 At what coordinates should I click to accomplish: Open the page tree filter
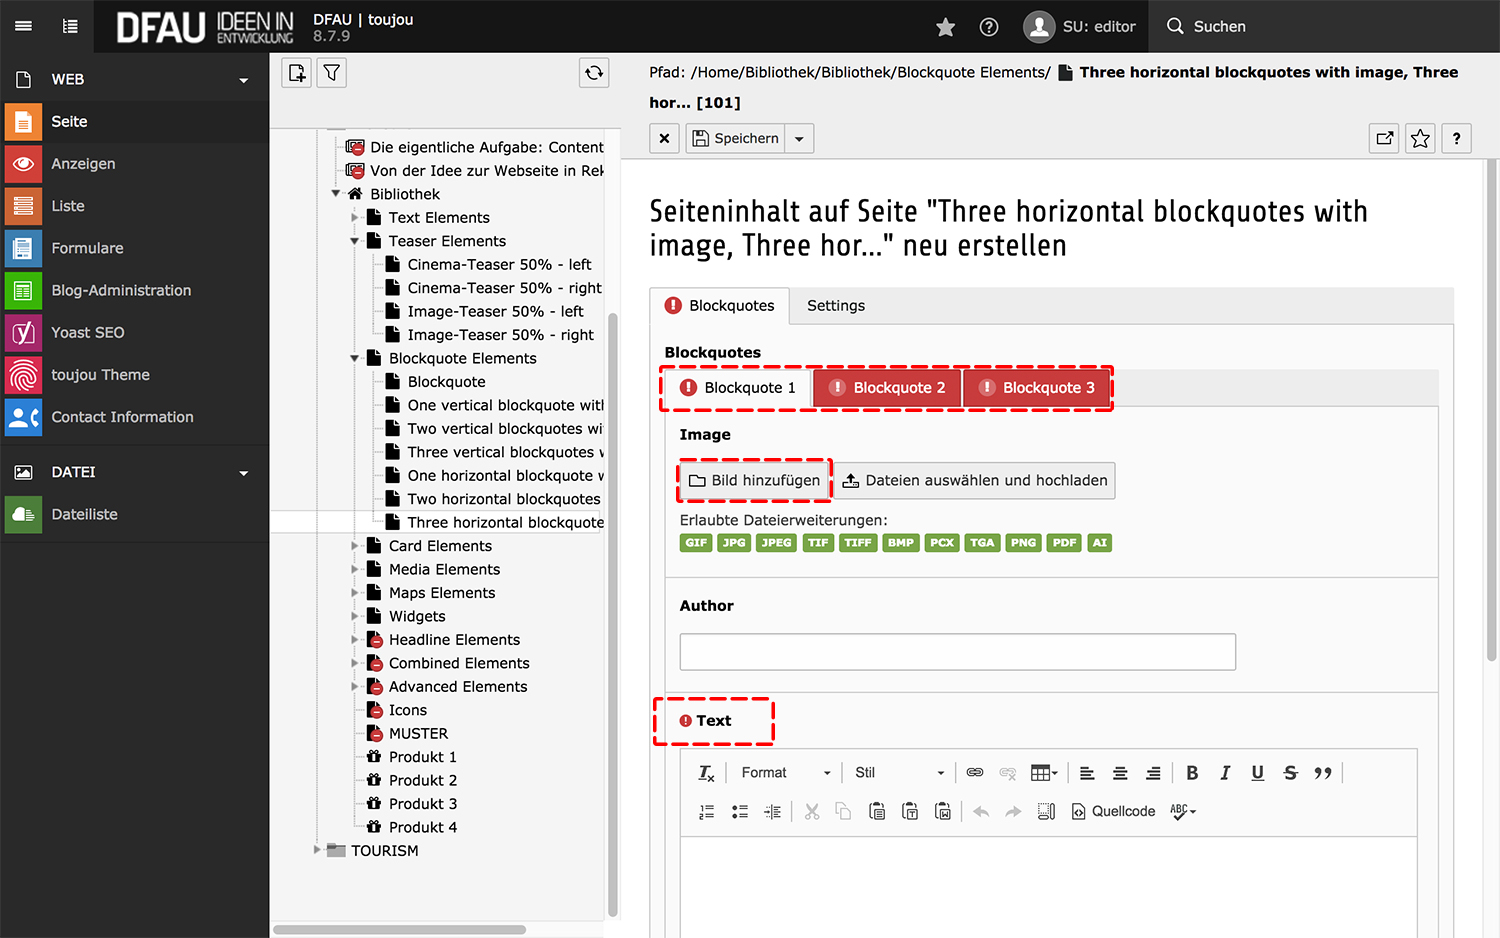[x=332, y=73]
